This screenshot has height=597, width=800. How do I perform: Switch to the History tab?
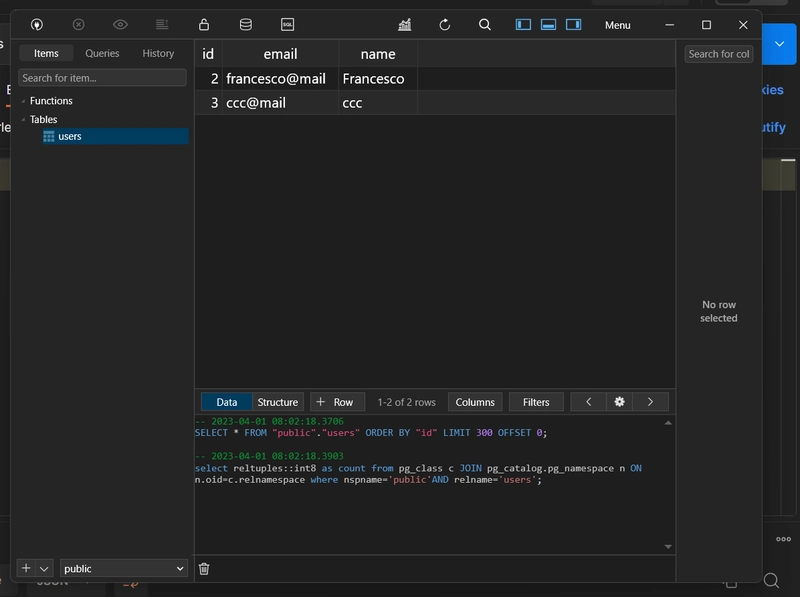click(x=158, y=53)
